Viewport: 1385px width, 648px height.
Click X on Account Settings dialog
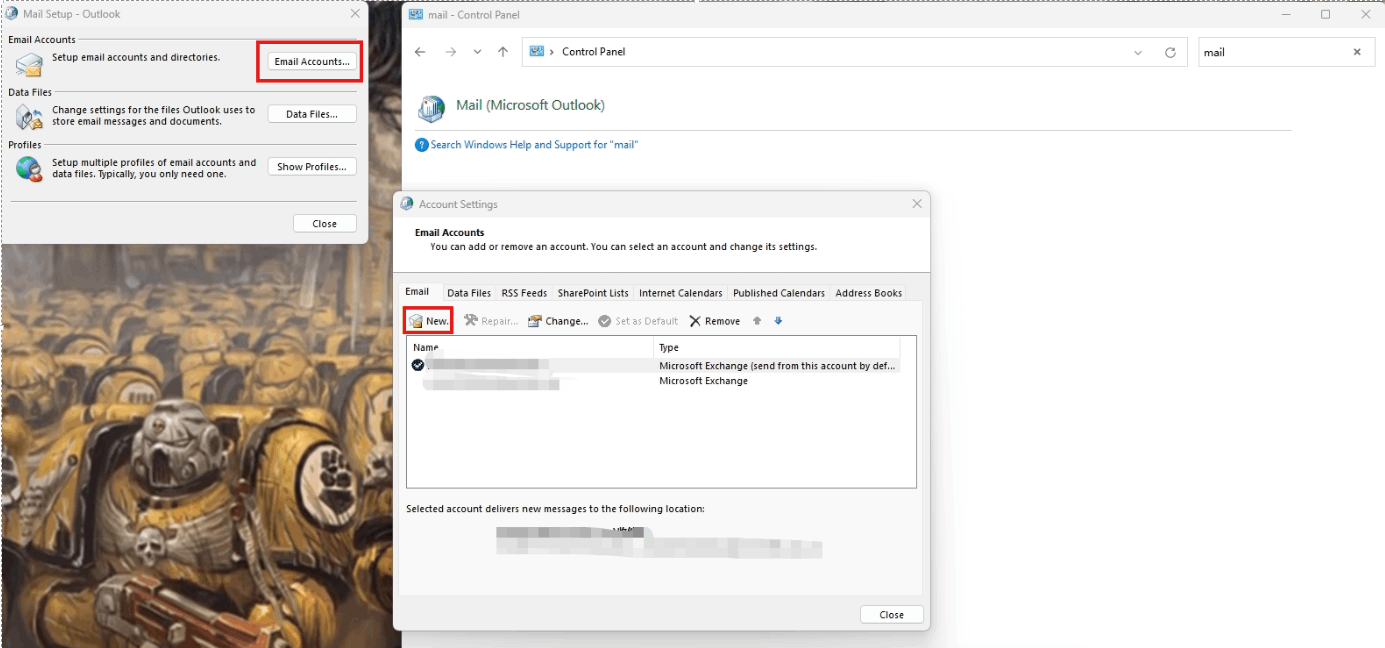[917, 204]
